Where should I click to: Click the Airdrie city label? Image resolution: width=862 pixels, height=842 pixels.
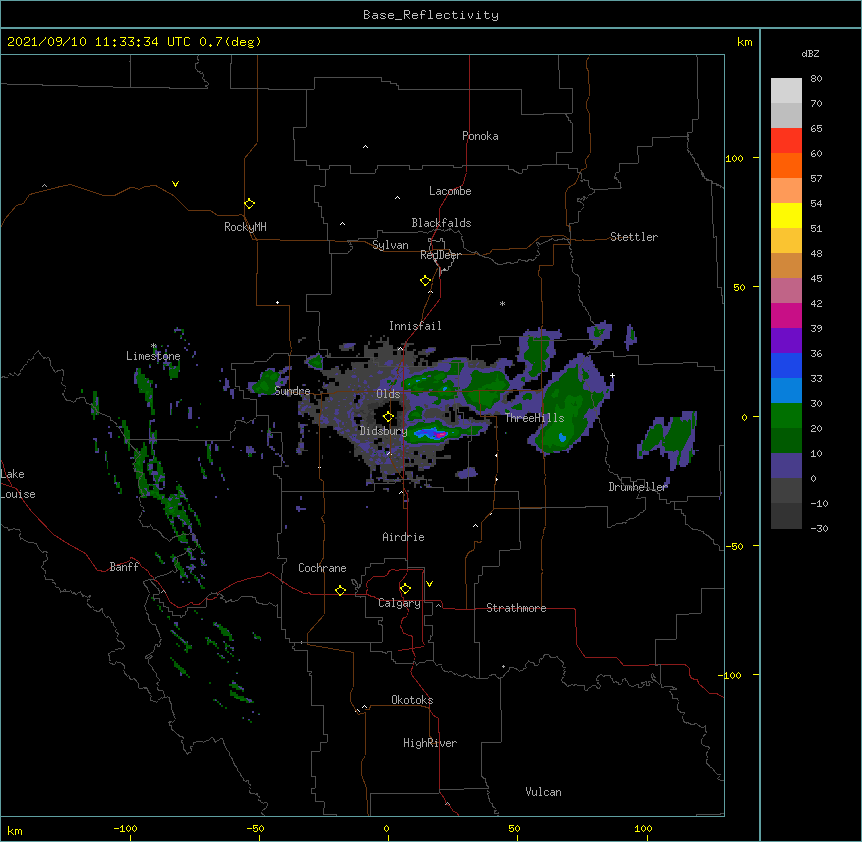pyautogui.click(x=403, y=537)
